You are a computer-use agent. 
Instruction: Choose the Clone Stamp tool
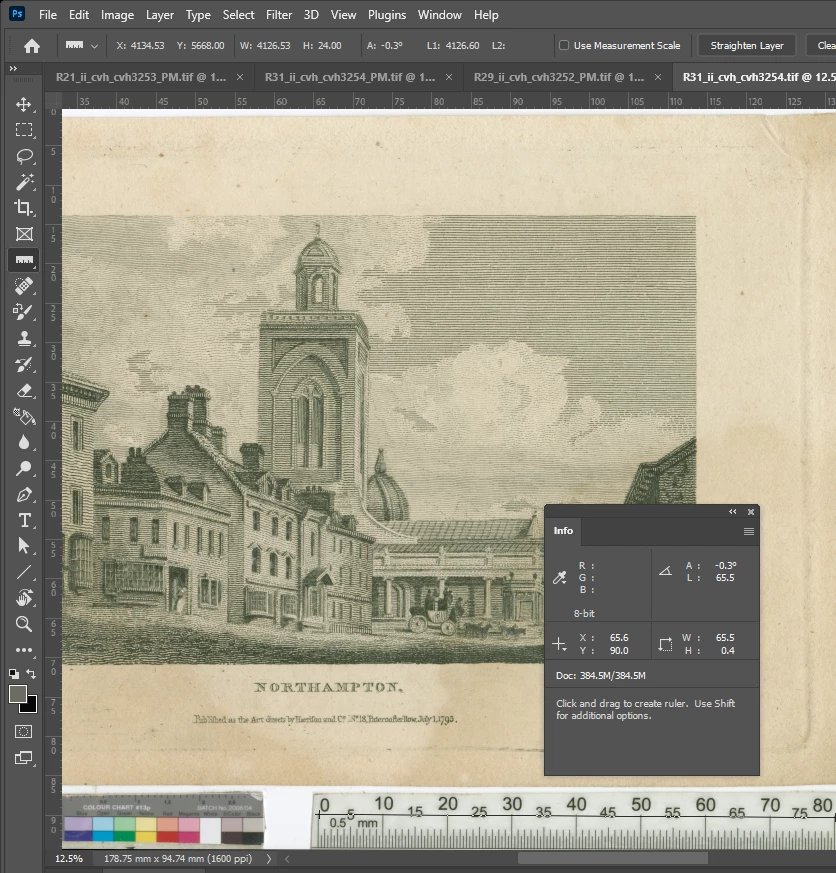pos(24,338)
